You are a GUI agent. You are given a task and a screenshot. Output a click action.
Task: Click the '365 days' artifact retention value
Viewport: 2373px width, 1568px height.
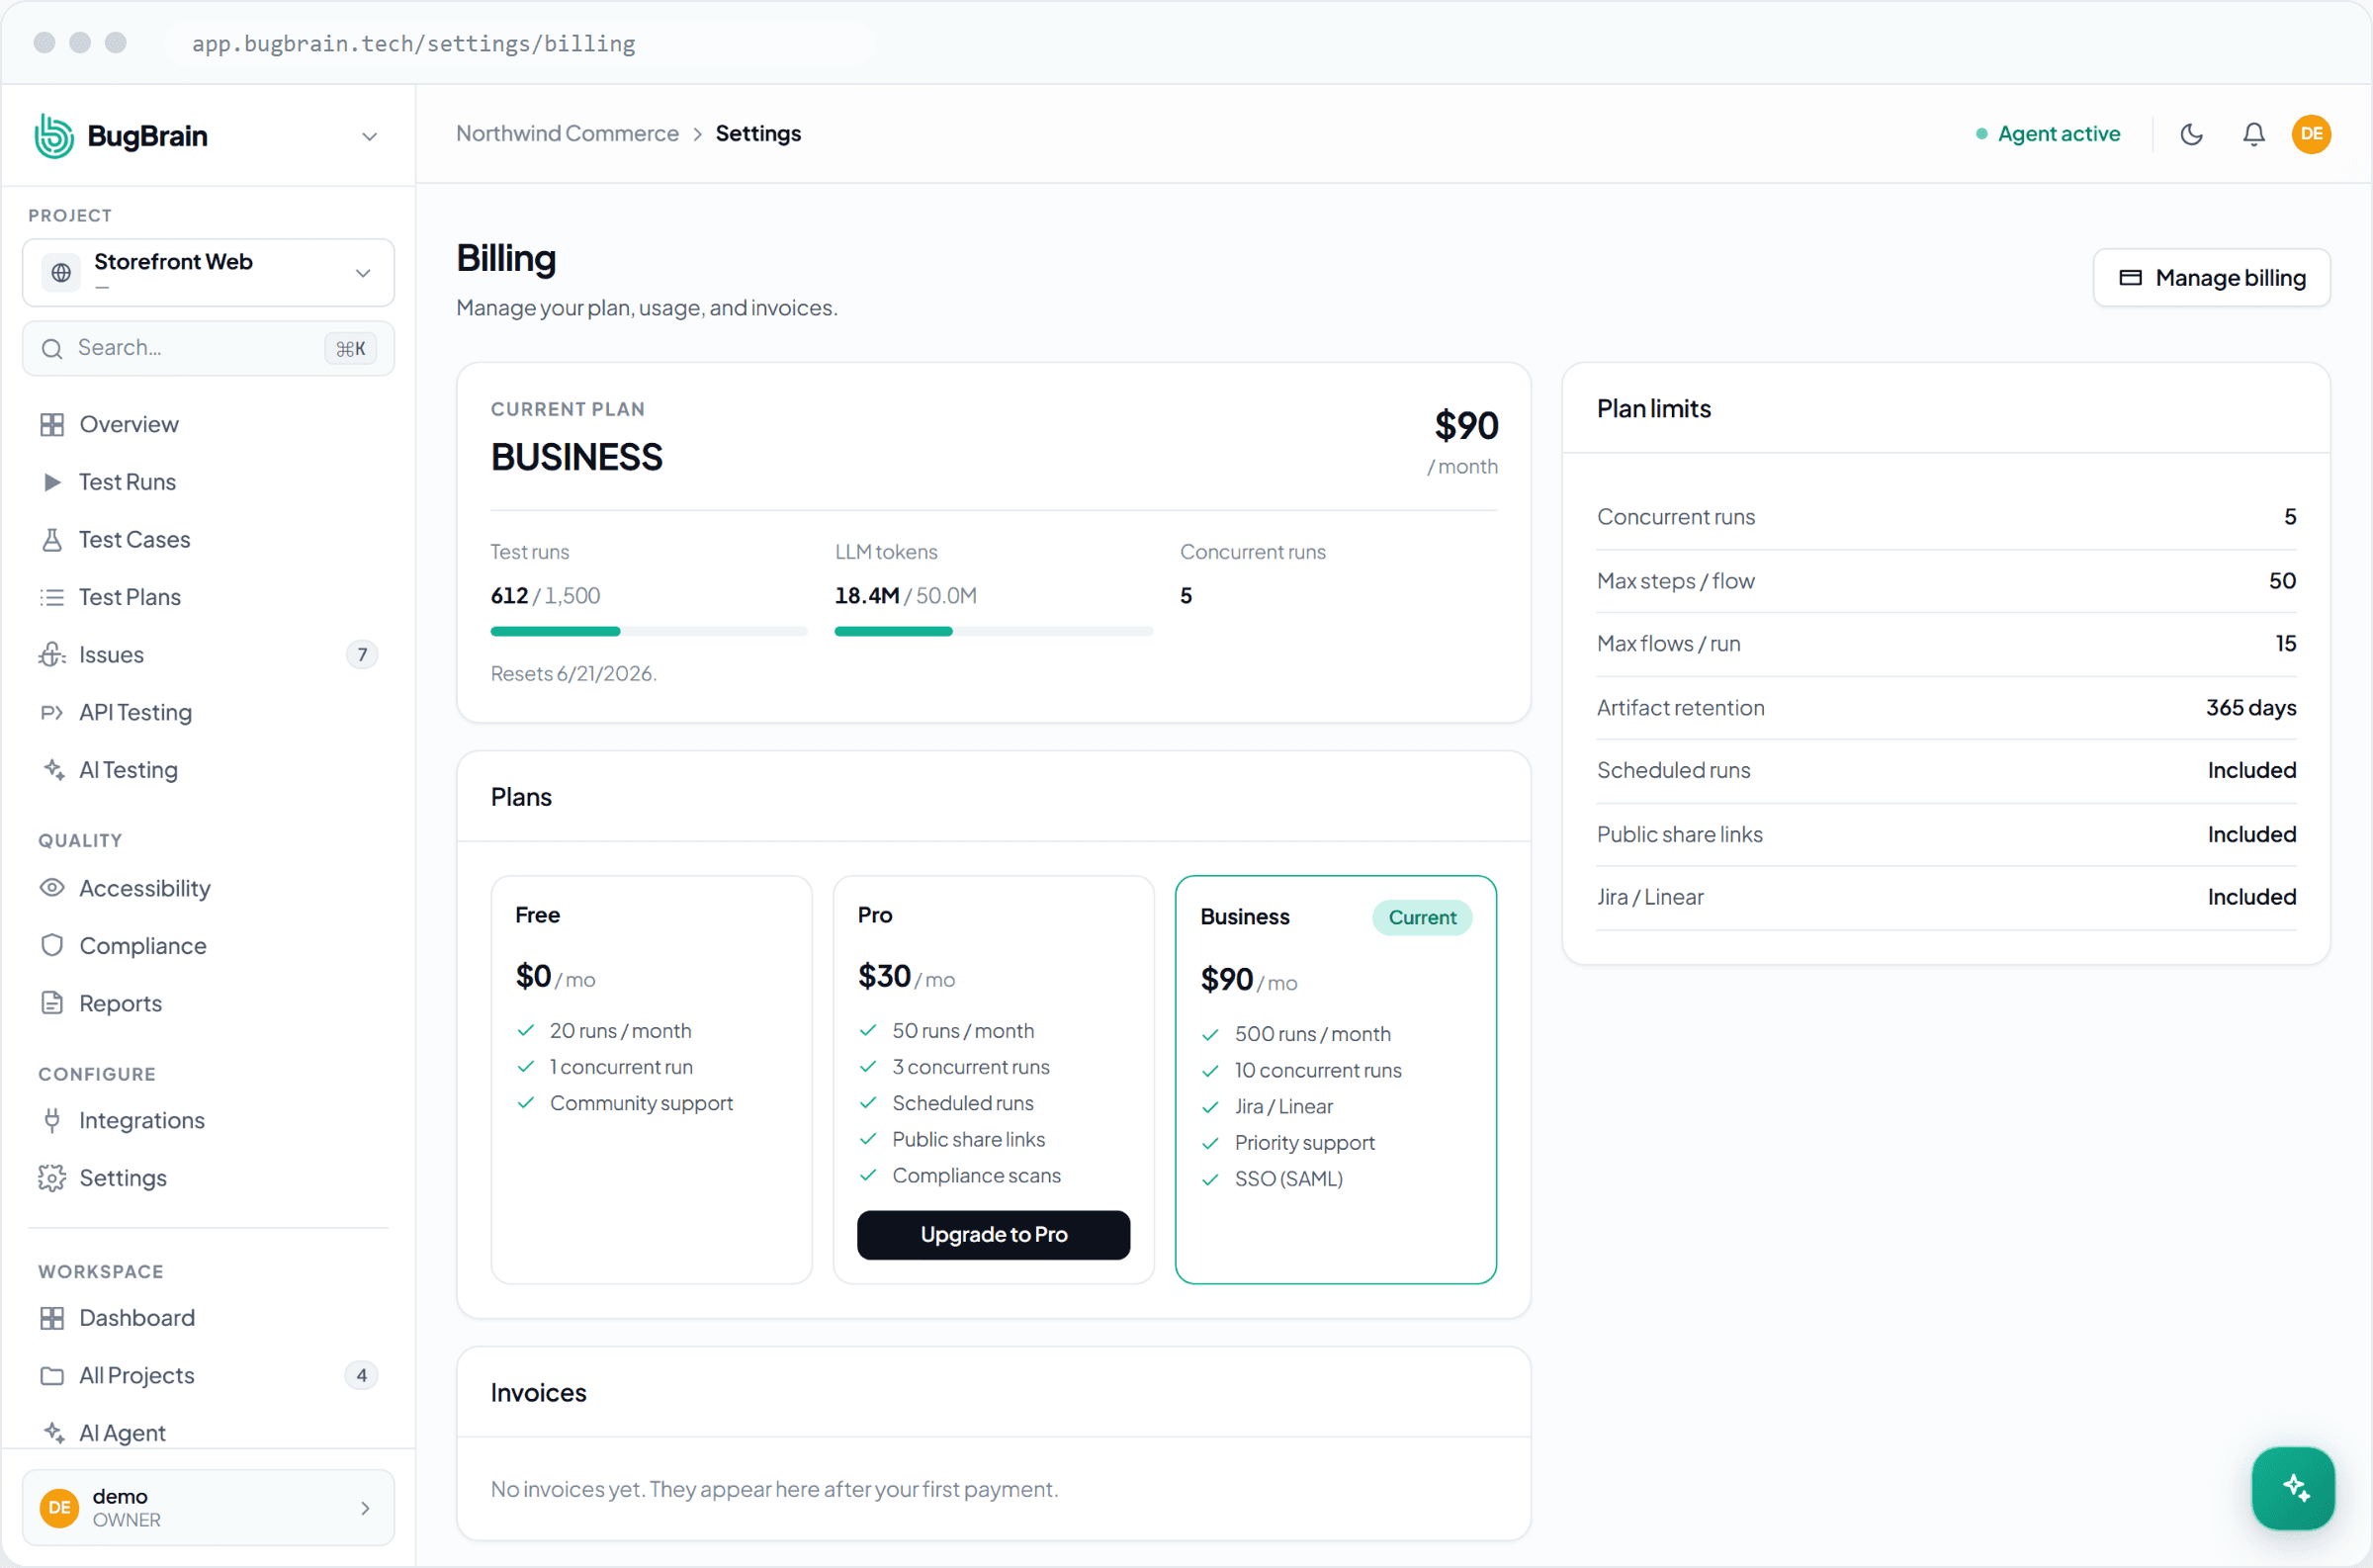click(x=2250, y=707)
